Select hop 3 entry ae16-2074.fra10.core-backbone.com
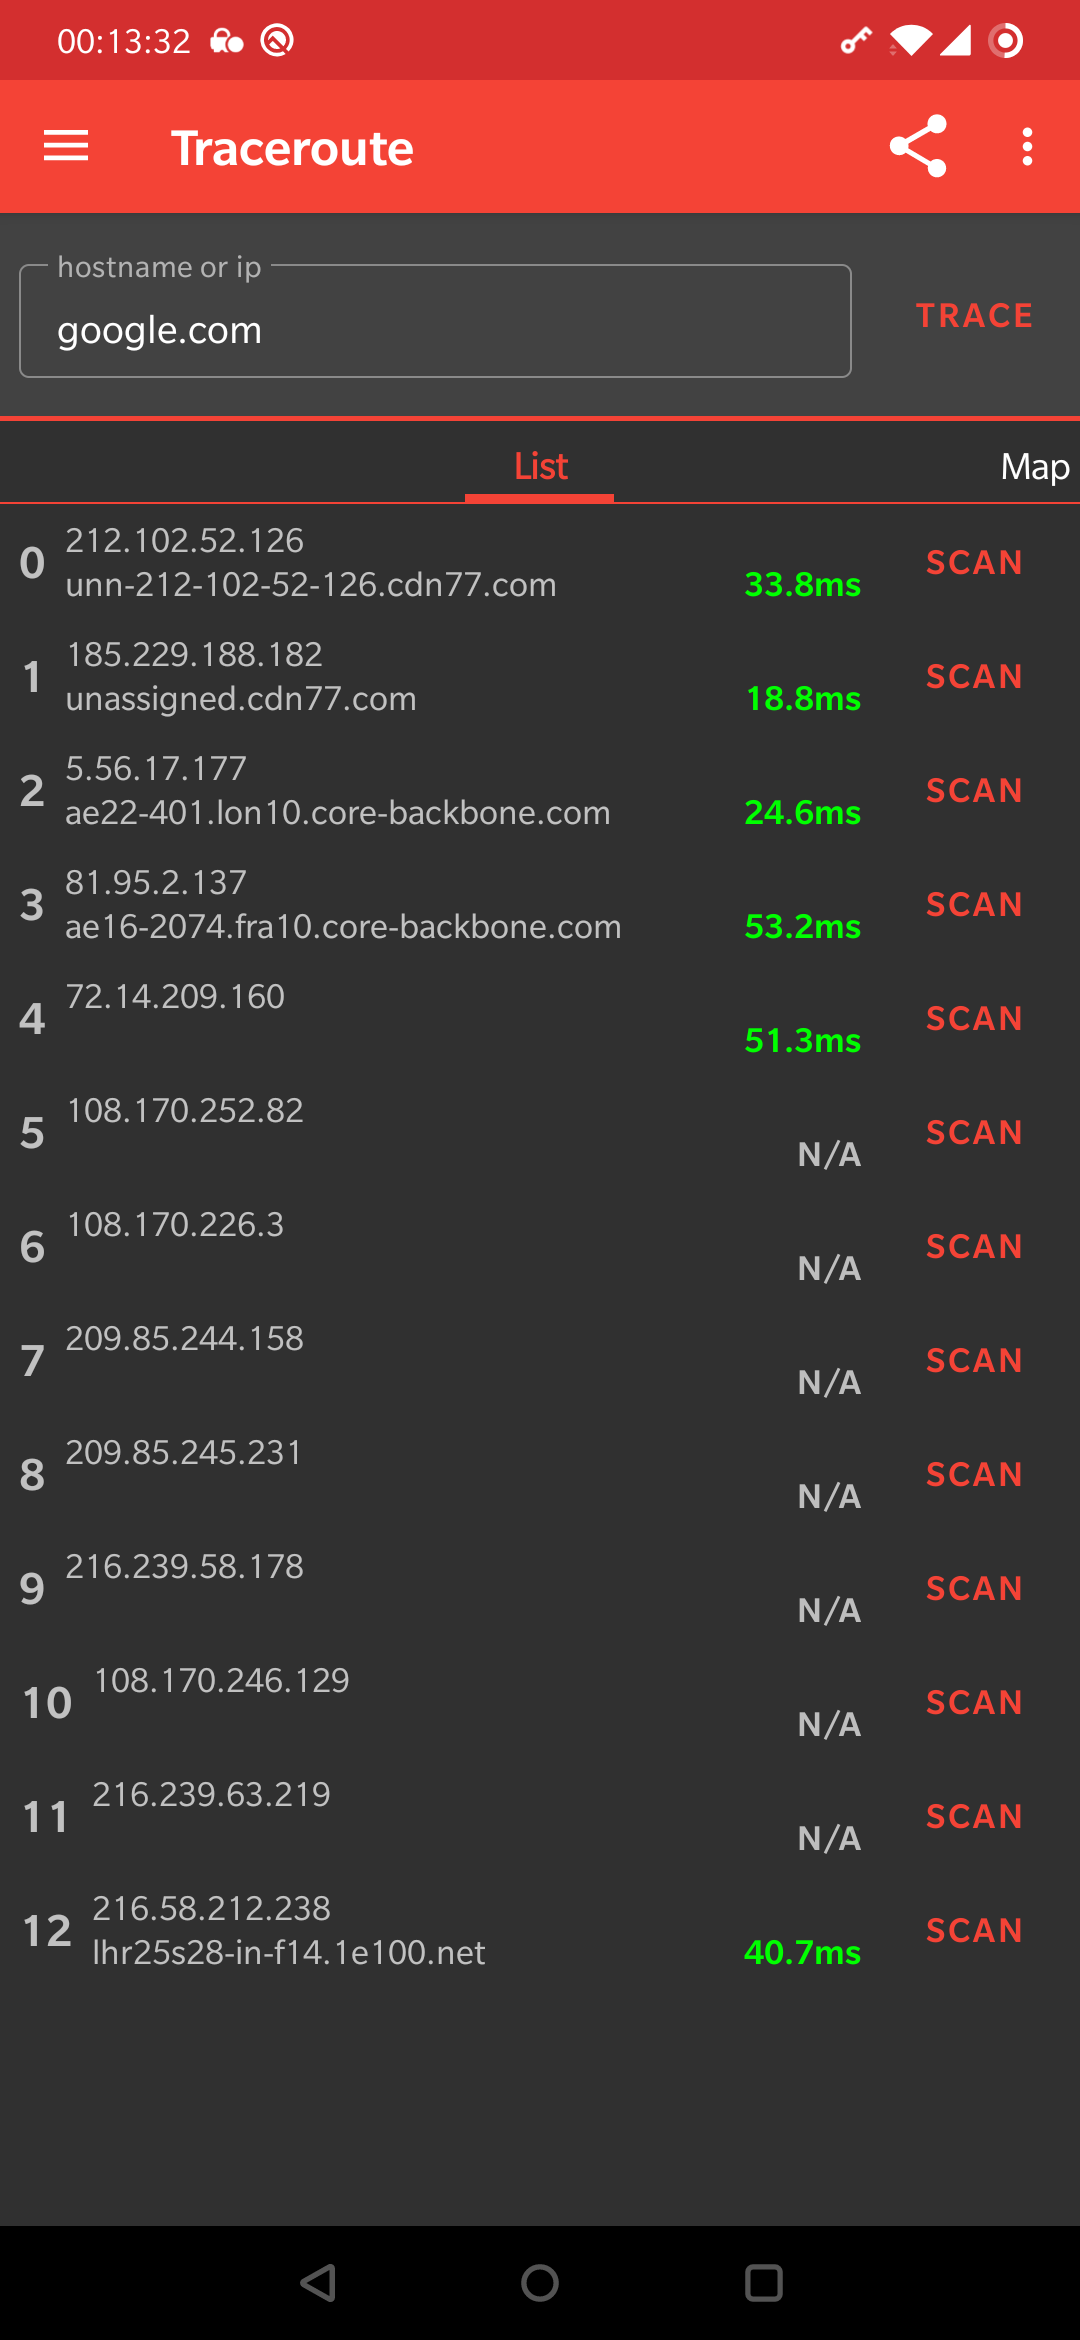The image size is (1080, 2340). [343, 926]
